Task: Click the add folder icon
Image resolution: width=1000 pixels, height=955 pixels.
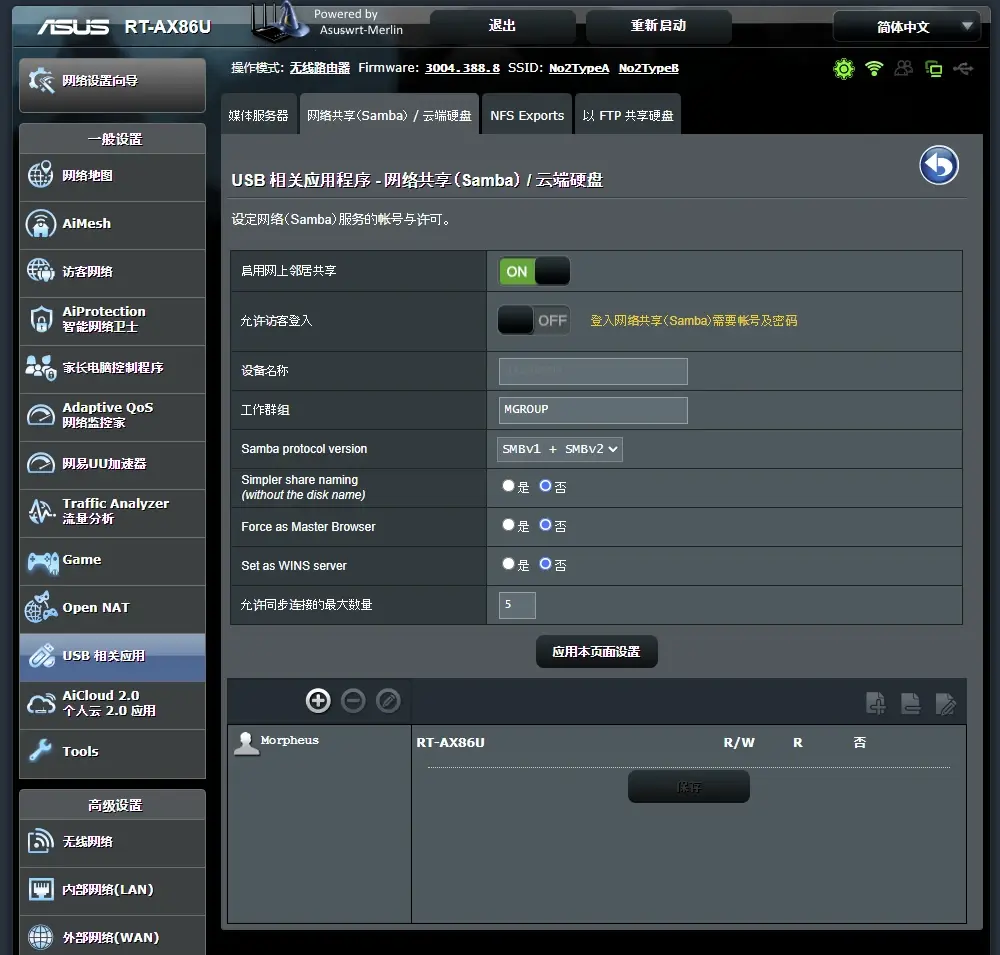Action: (876, 703)
